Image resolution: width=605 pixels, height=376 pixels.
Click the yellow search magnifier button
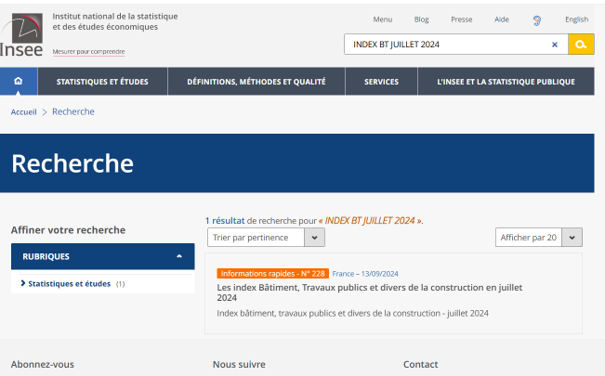581,44
